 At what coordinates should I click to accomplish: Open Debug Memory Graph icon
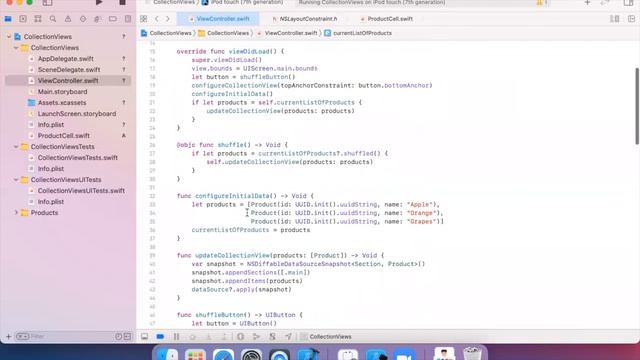256,337
